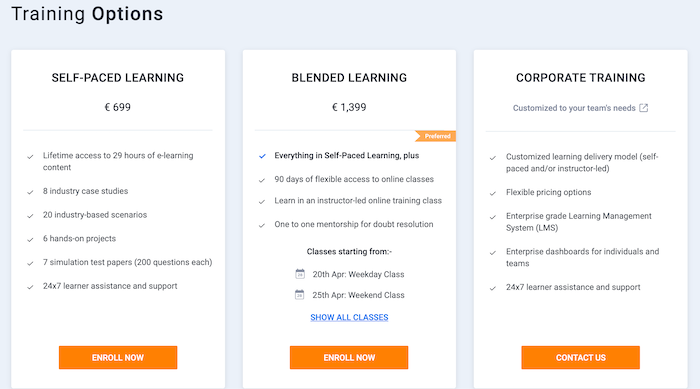The height and width of the screenshot is (389, 700).
Task: Click the blue checkmark beside Everything in Self-Paced Learning
Action: coord(262,156)
